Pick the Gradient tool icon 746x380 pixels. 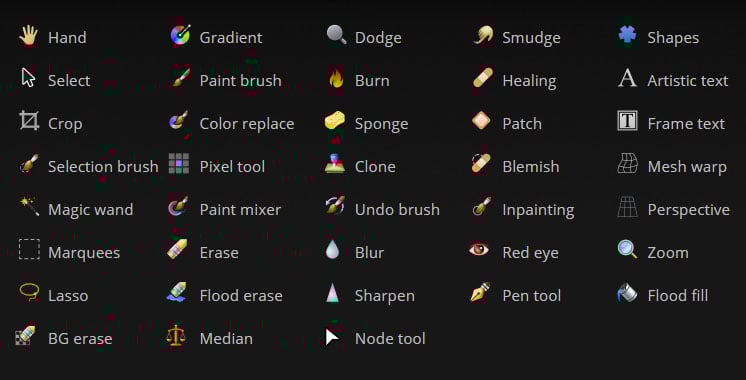tap(180, 35)
